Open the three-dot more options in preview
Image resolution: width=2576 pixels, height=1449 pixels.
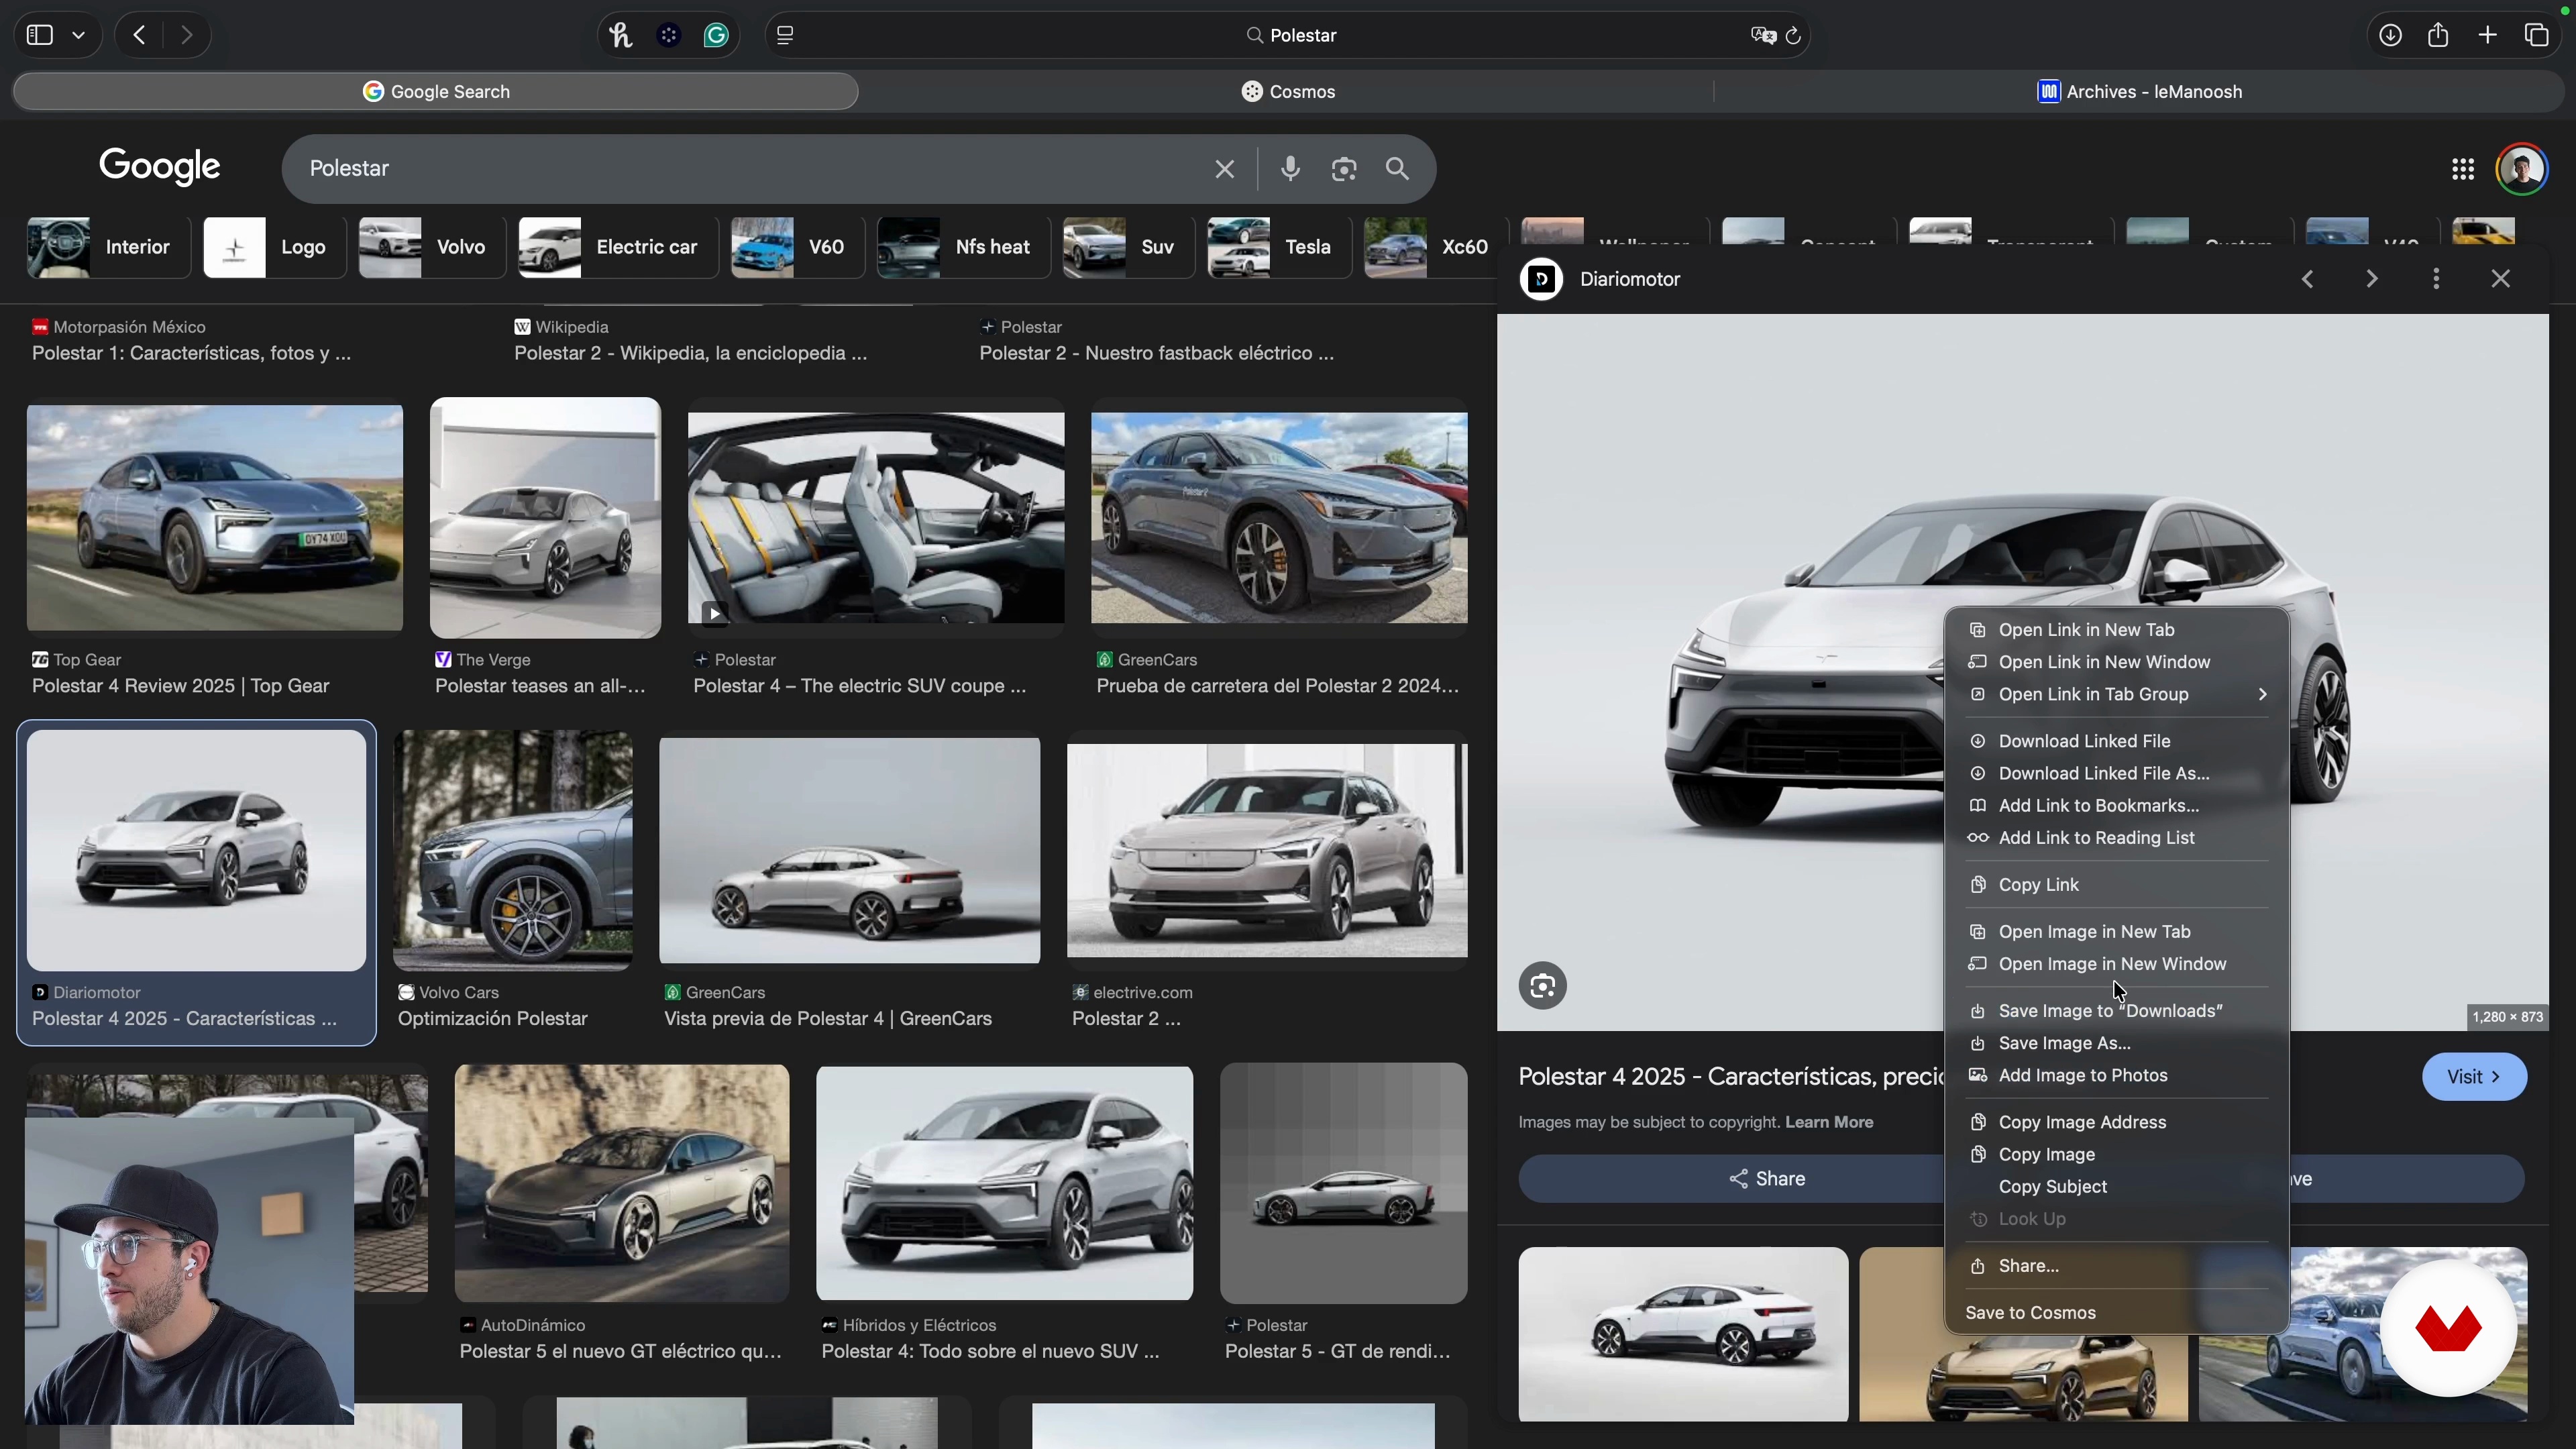tap(2436, 279)
